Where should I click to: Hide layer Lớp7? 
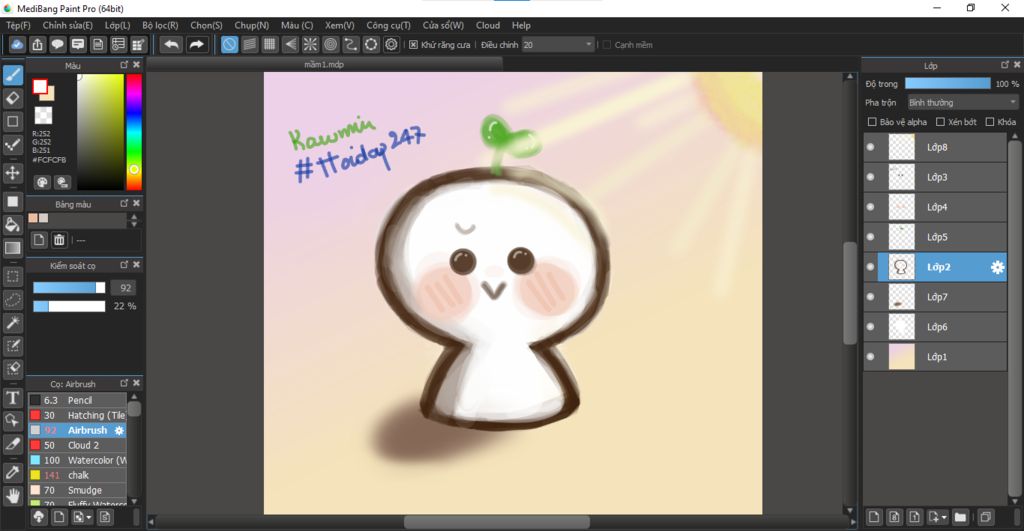[871, 297]
